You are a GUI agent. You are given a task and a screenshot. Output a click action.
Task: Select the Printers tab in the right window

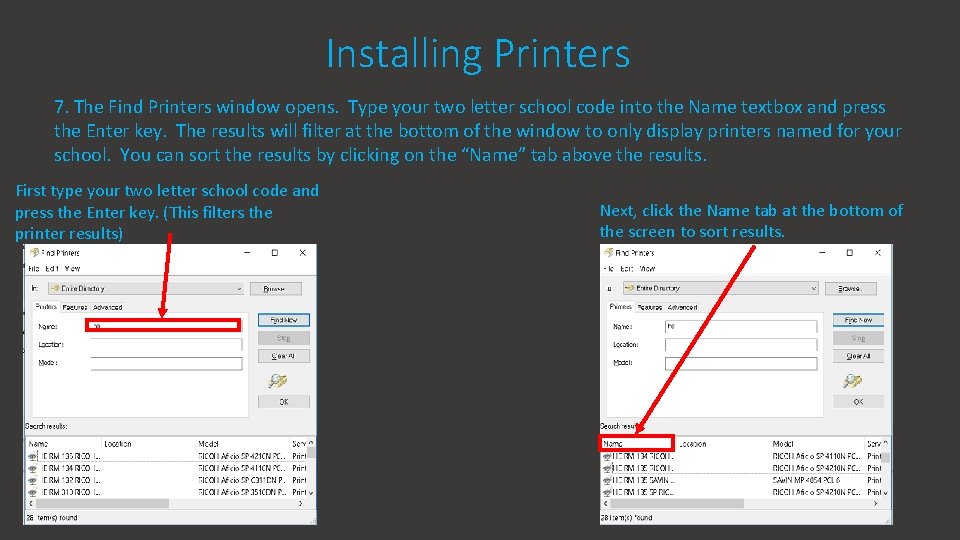coord(620,307)
